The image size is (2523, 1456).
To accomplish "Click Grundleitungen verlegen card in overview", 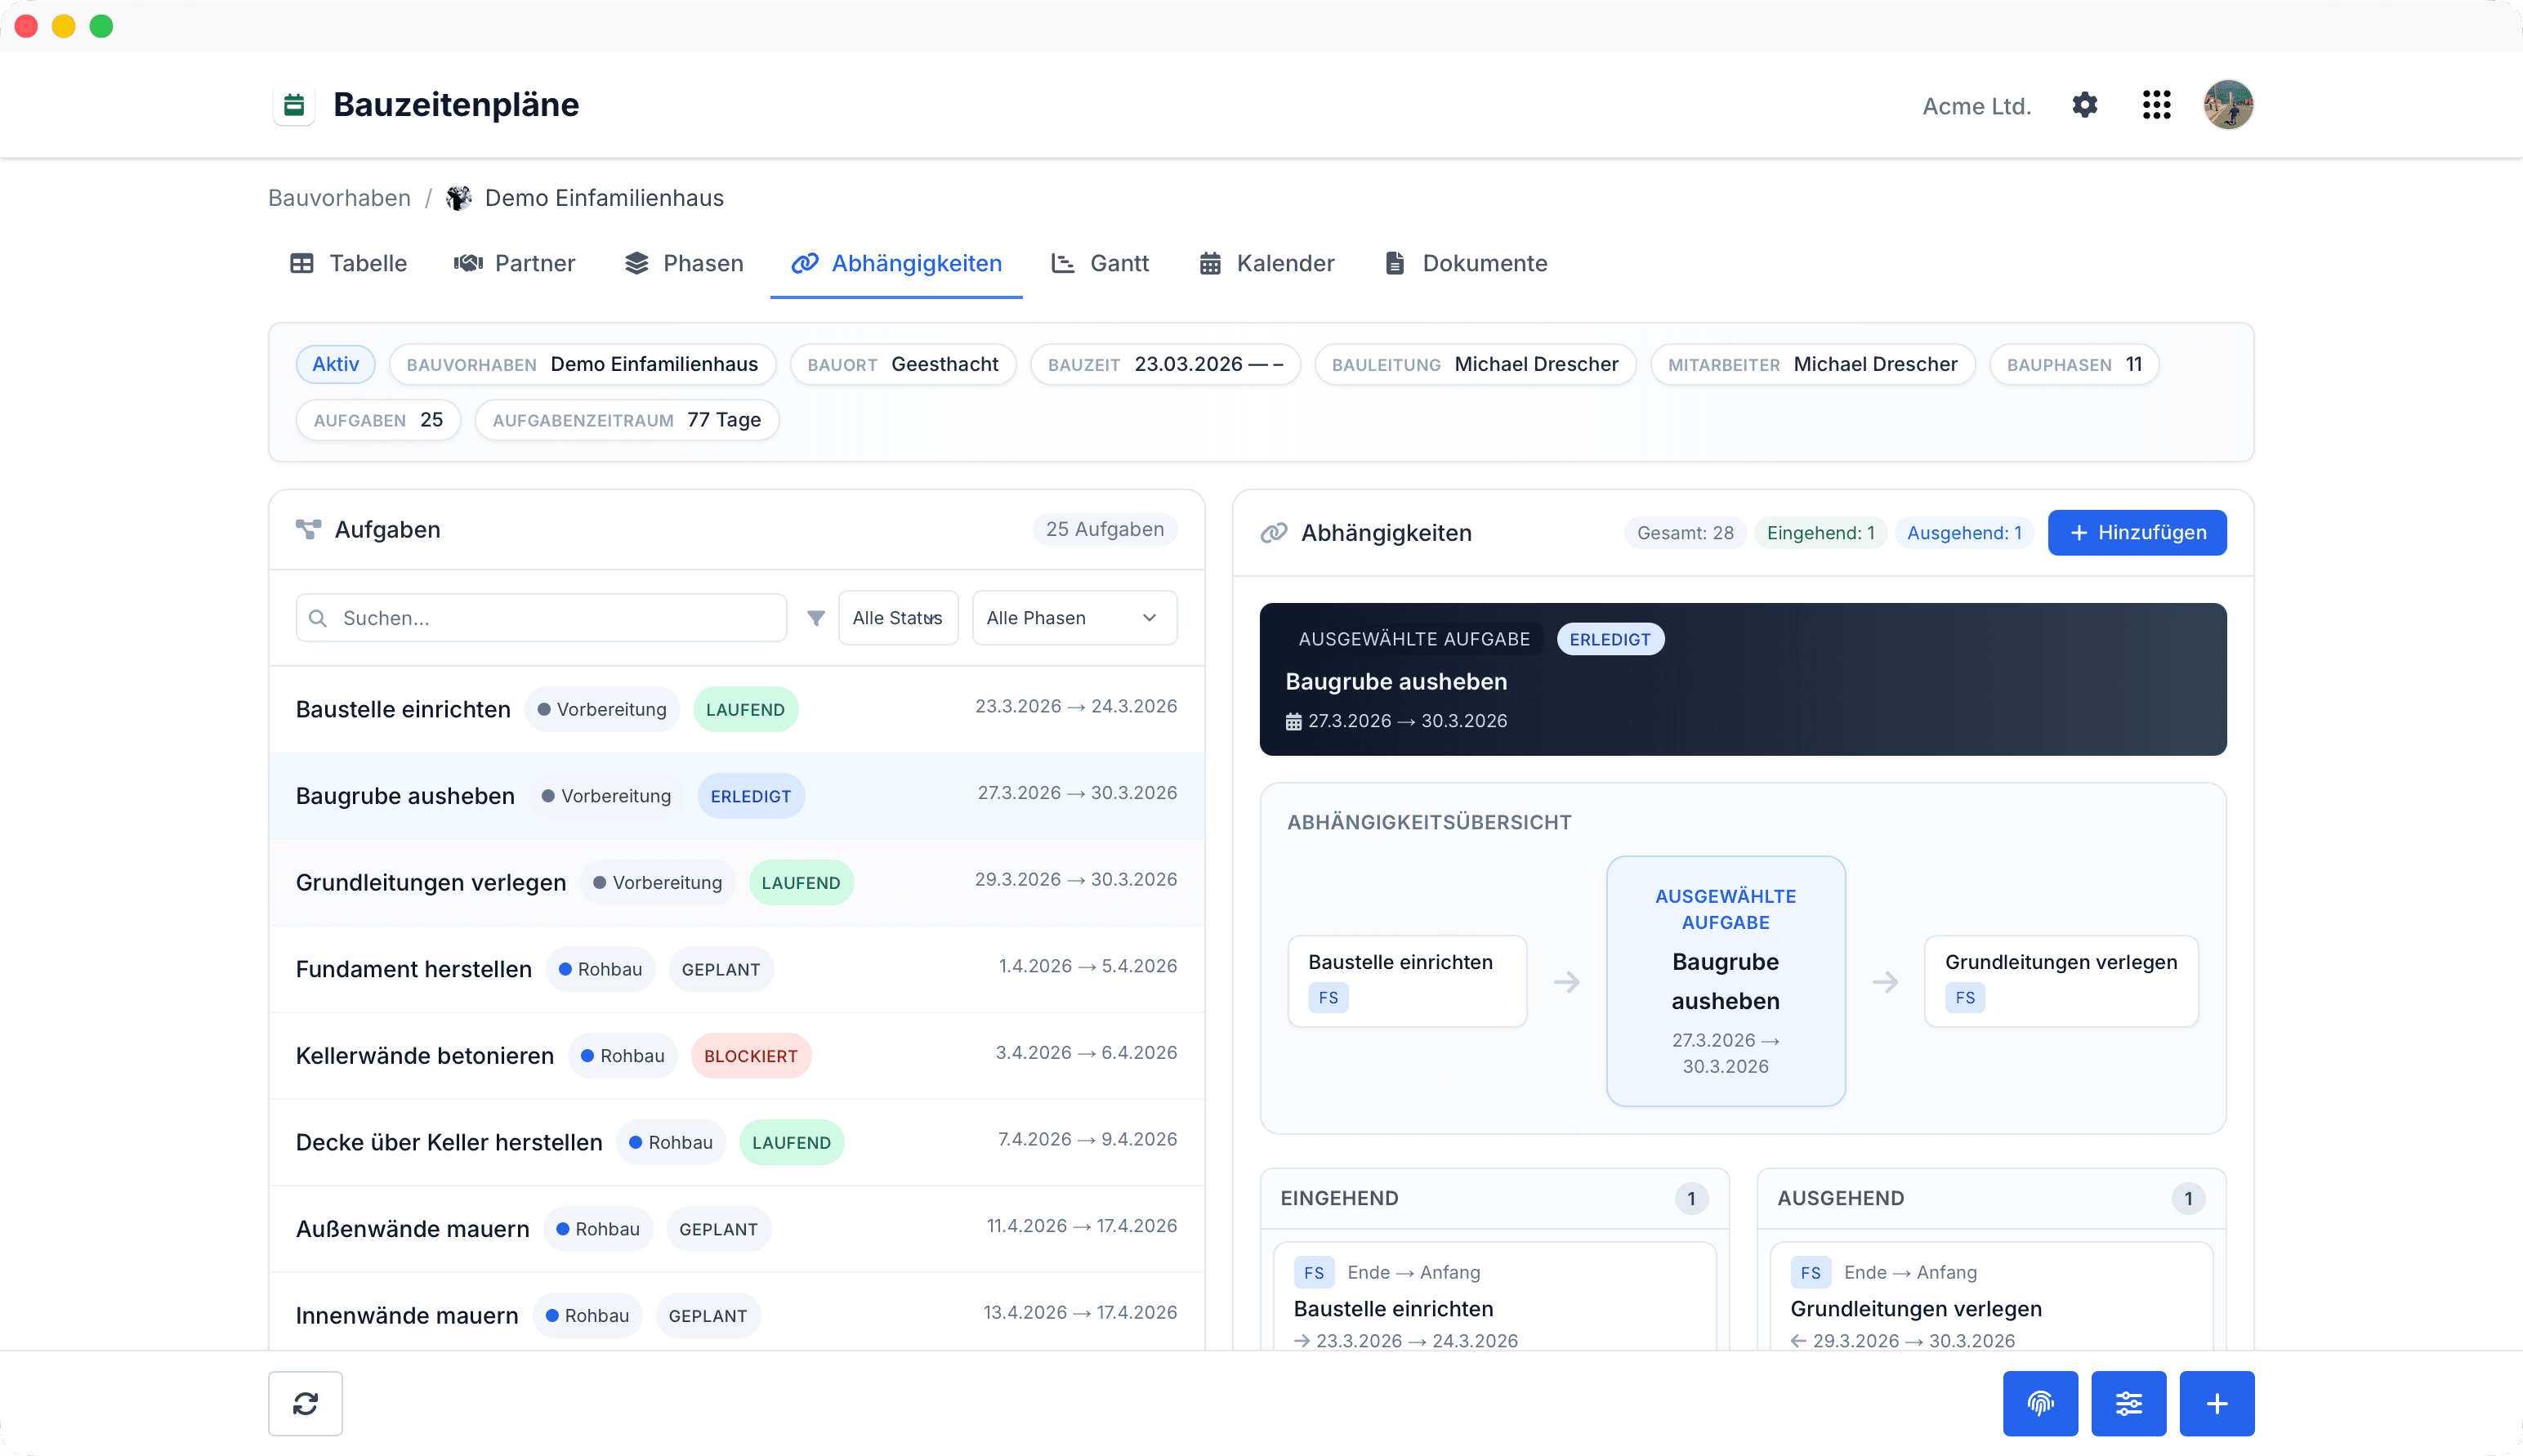I will (x=2061, y=980).
